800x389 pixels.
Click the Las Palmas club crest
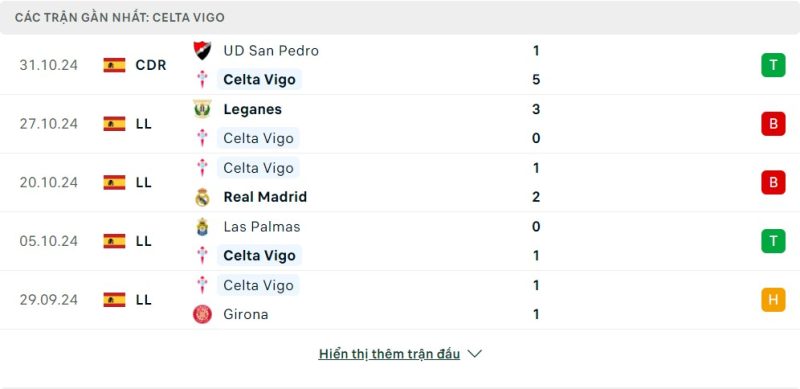pos(202,227)
